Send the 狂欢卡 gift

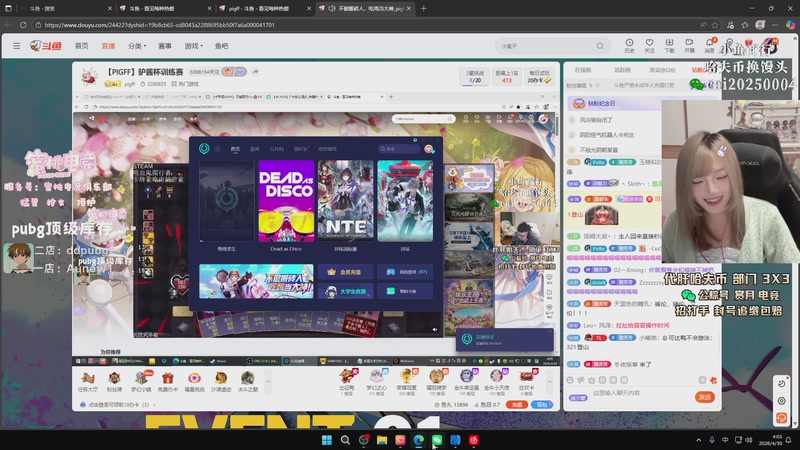(x=527, y=382)
